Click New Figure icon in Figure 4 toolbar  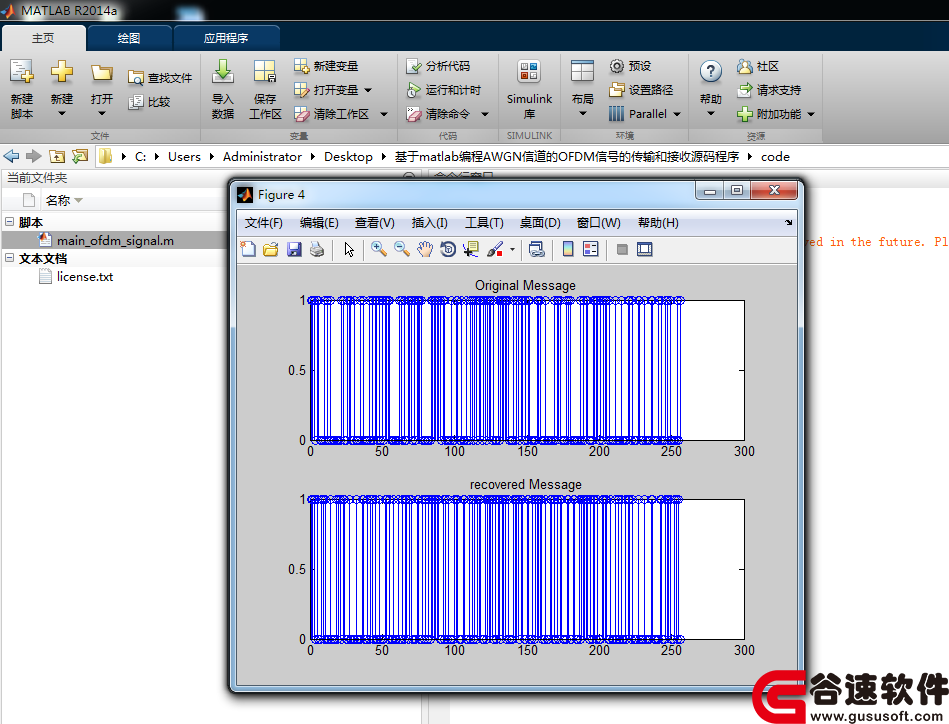coord(248,249)
